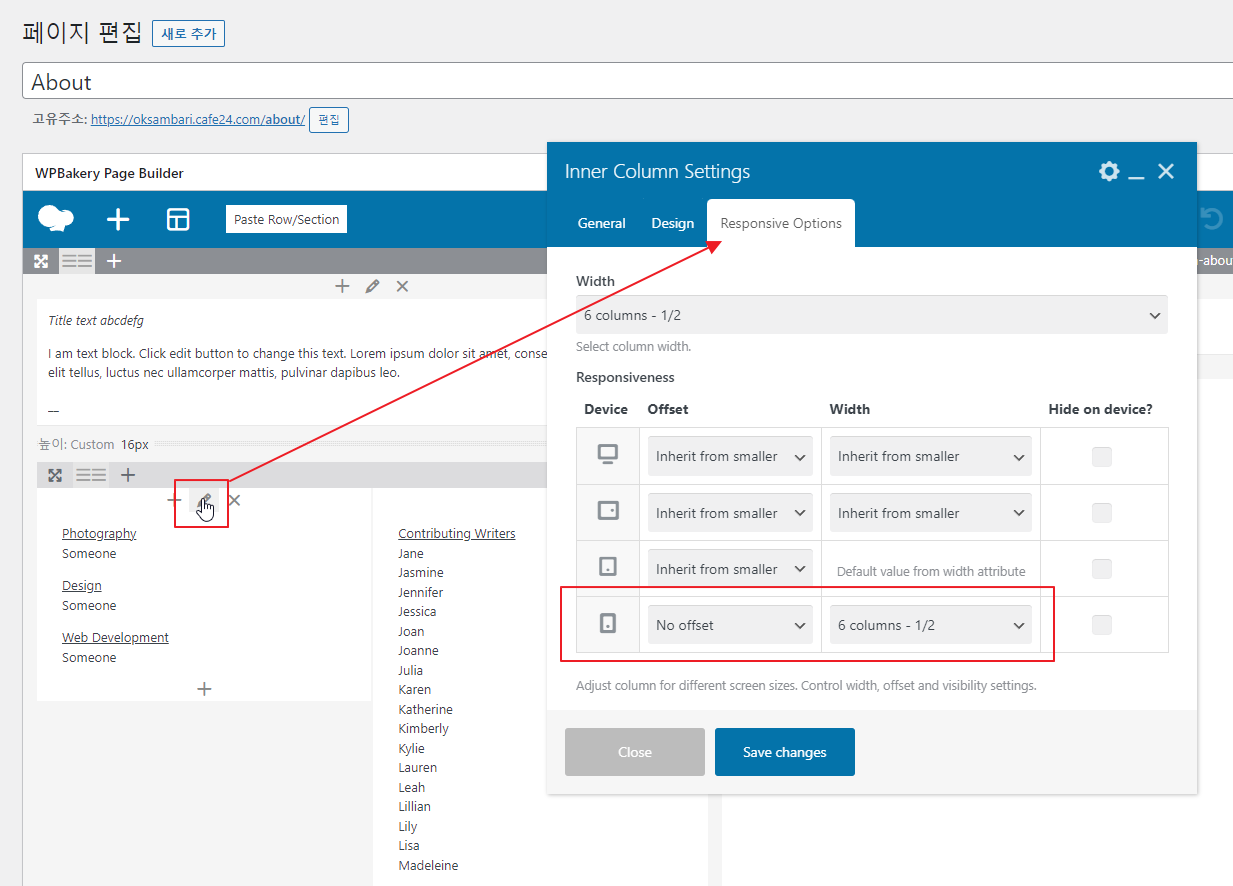Click the inner row drag handle icon

[55, 475]
